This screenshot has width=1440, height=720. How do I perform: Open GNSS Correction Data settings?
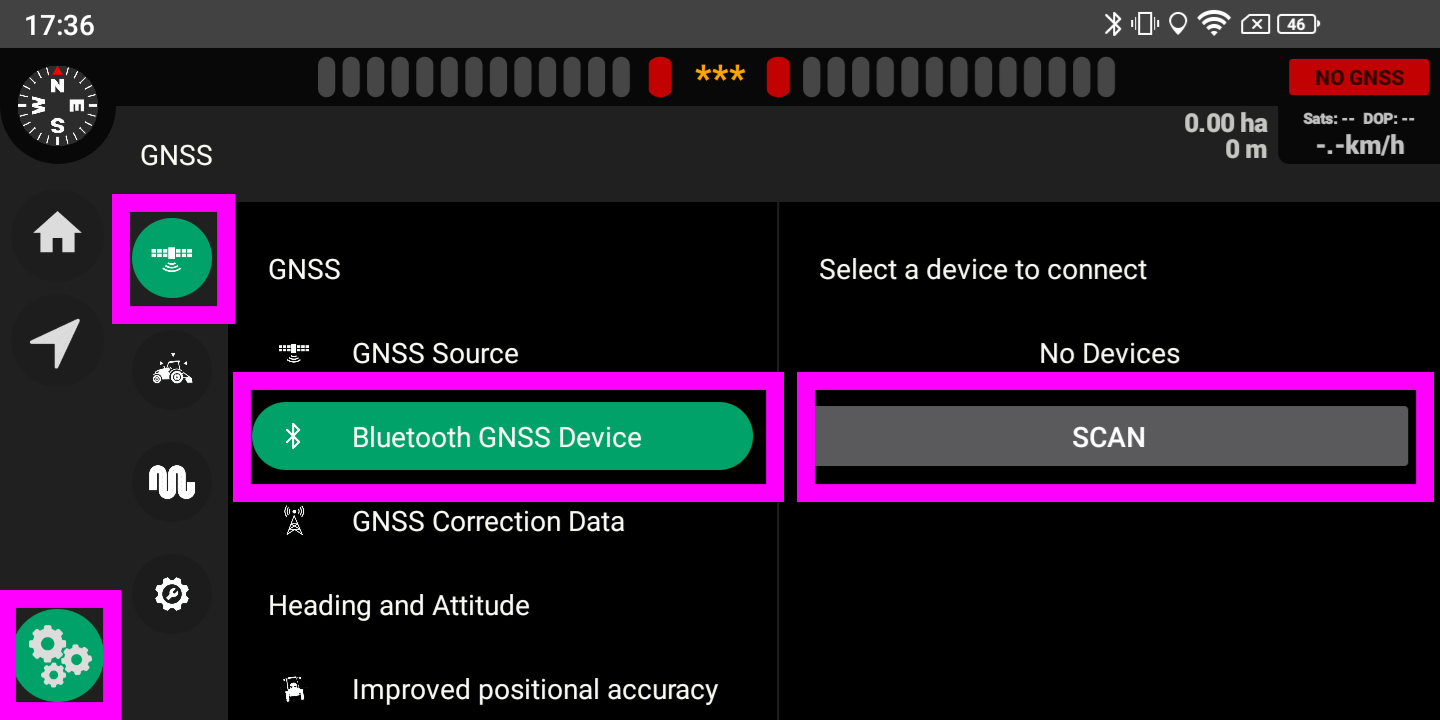(488, 520)
